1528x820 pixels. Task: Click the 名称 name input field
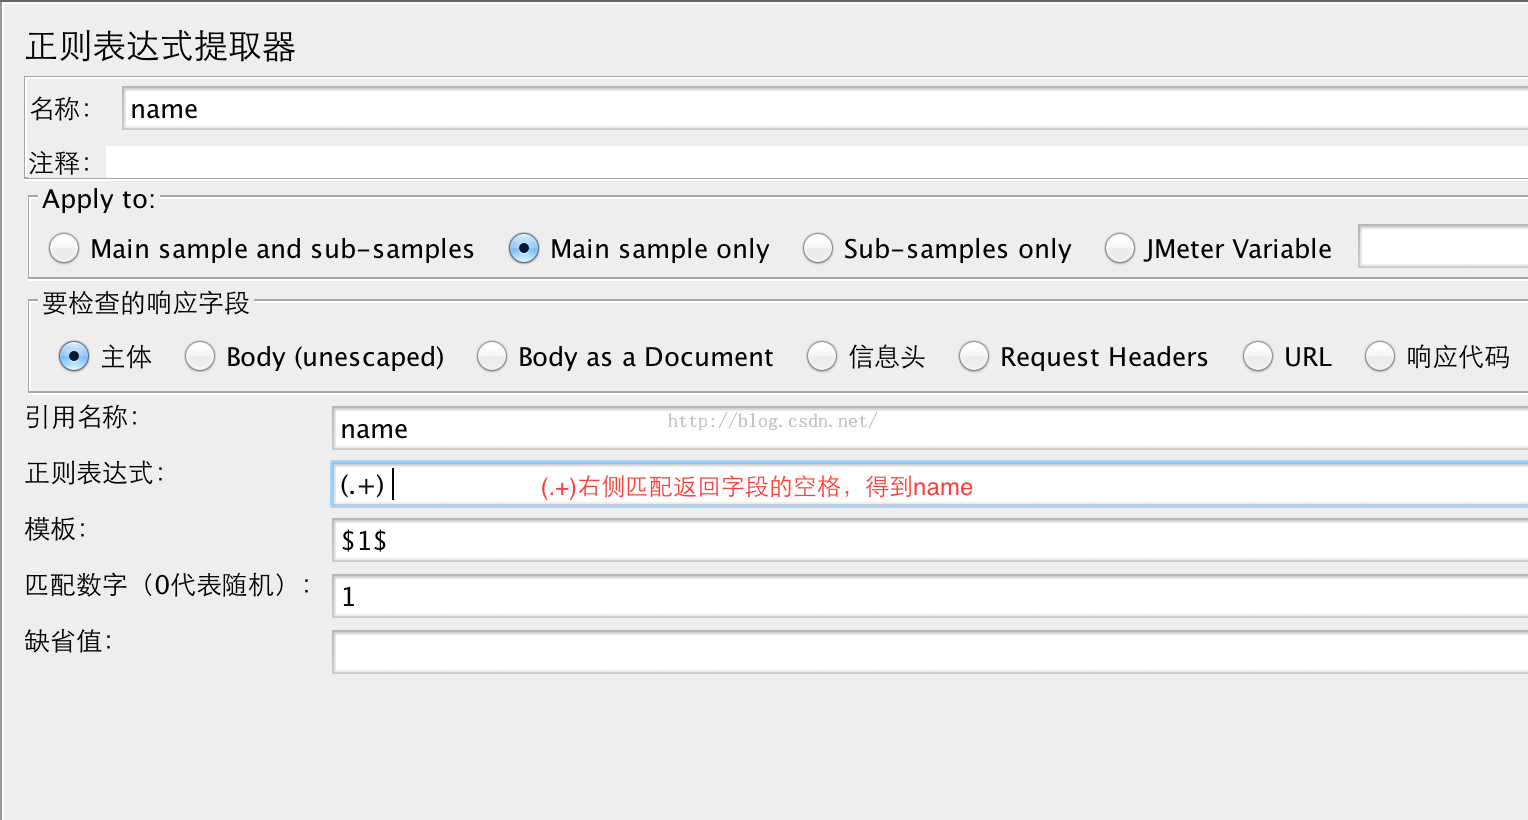coord(825,108)
